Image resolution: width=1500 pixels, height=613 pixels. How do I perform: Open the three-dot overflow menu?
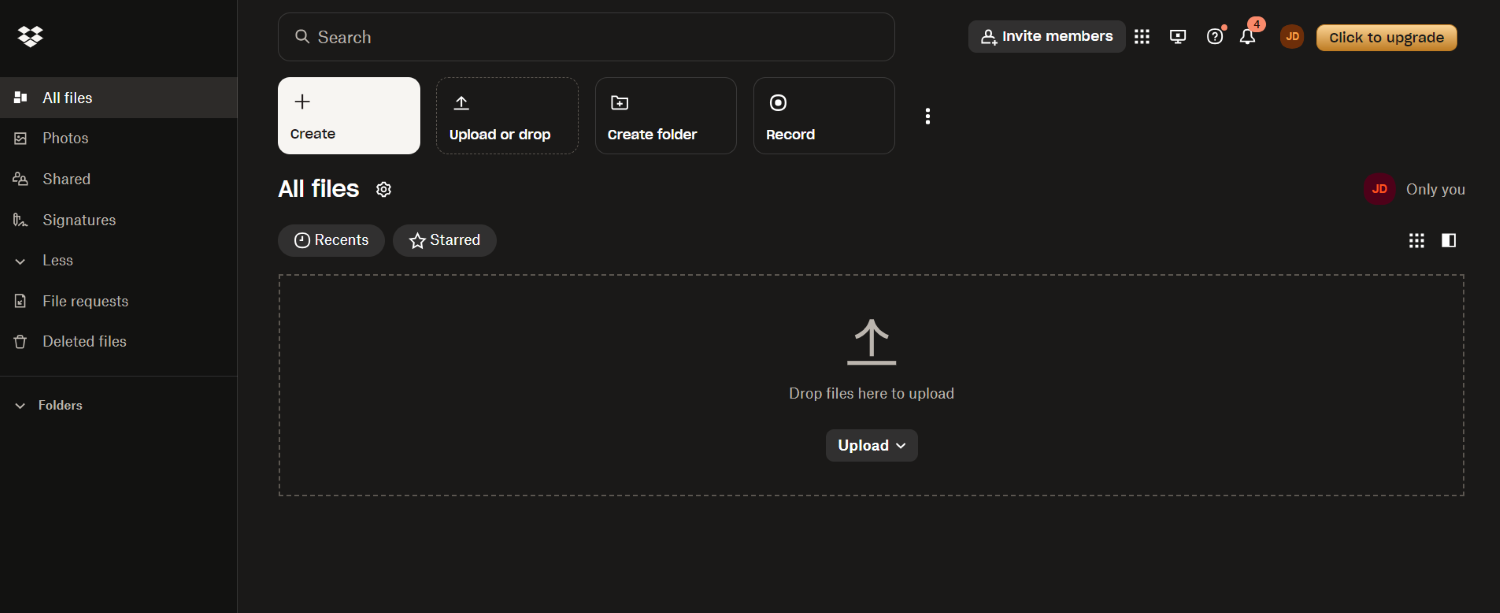927,115
